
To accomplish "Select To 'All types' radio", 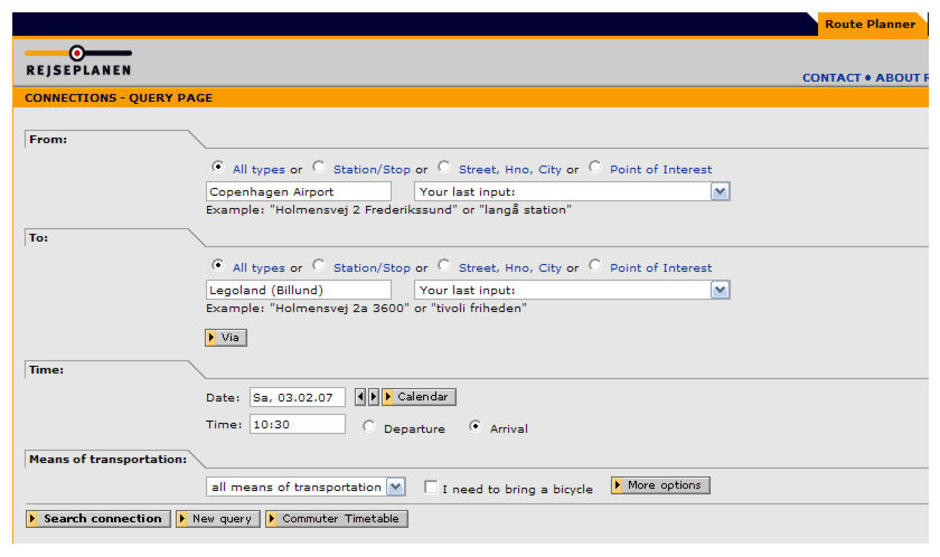I will pyautogui.click(x=218, y=264).
